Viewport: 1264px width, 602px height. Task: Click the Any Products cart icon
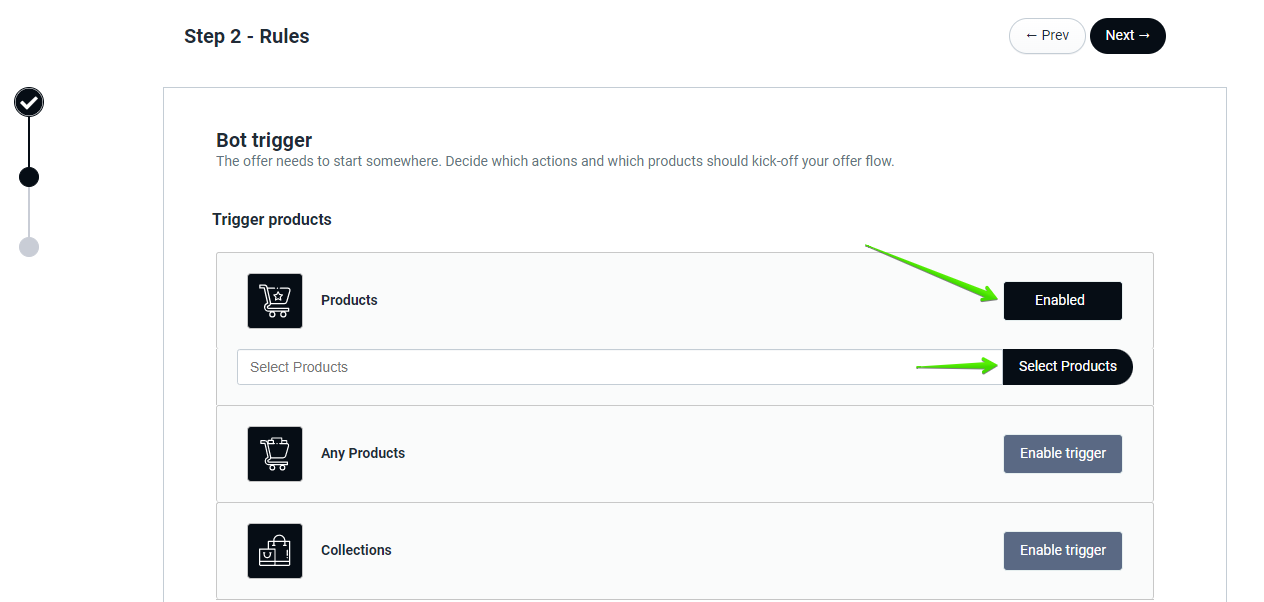(x=275, y=454)
